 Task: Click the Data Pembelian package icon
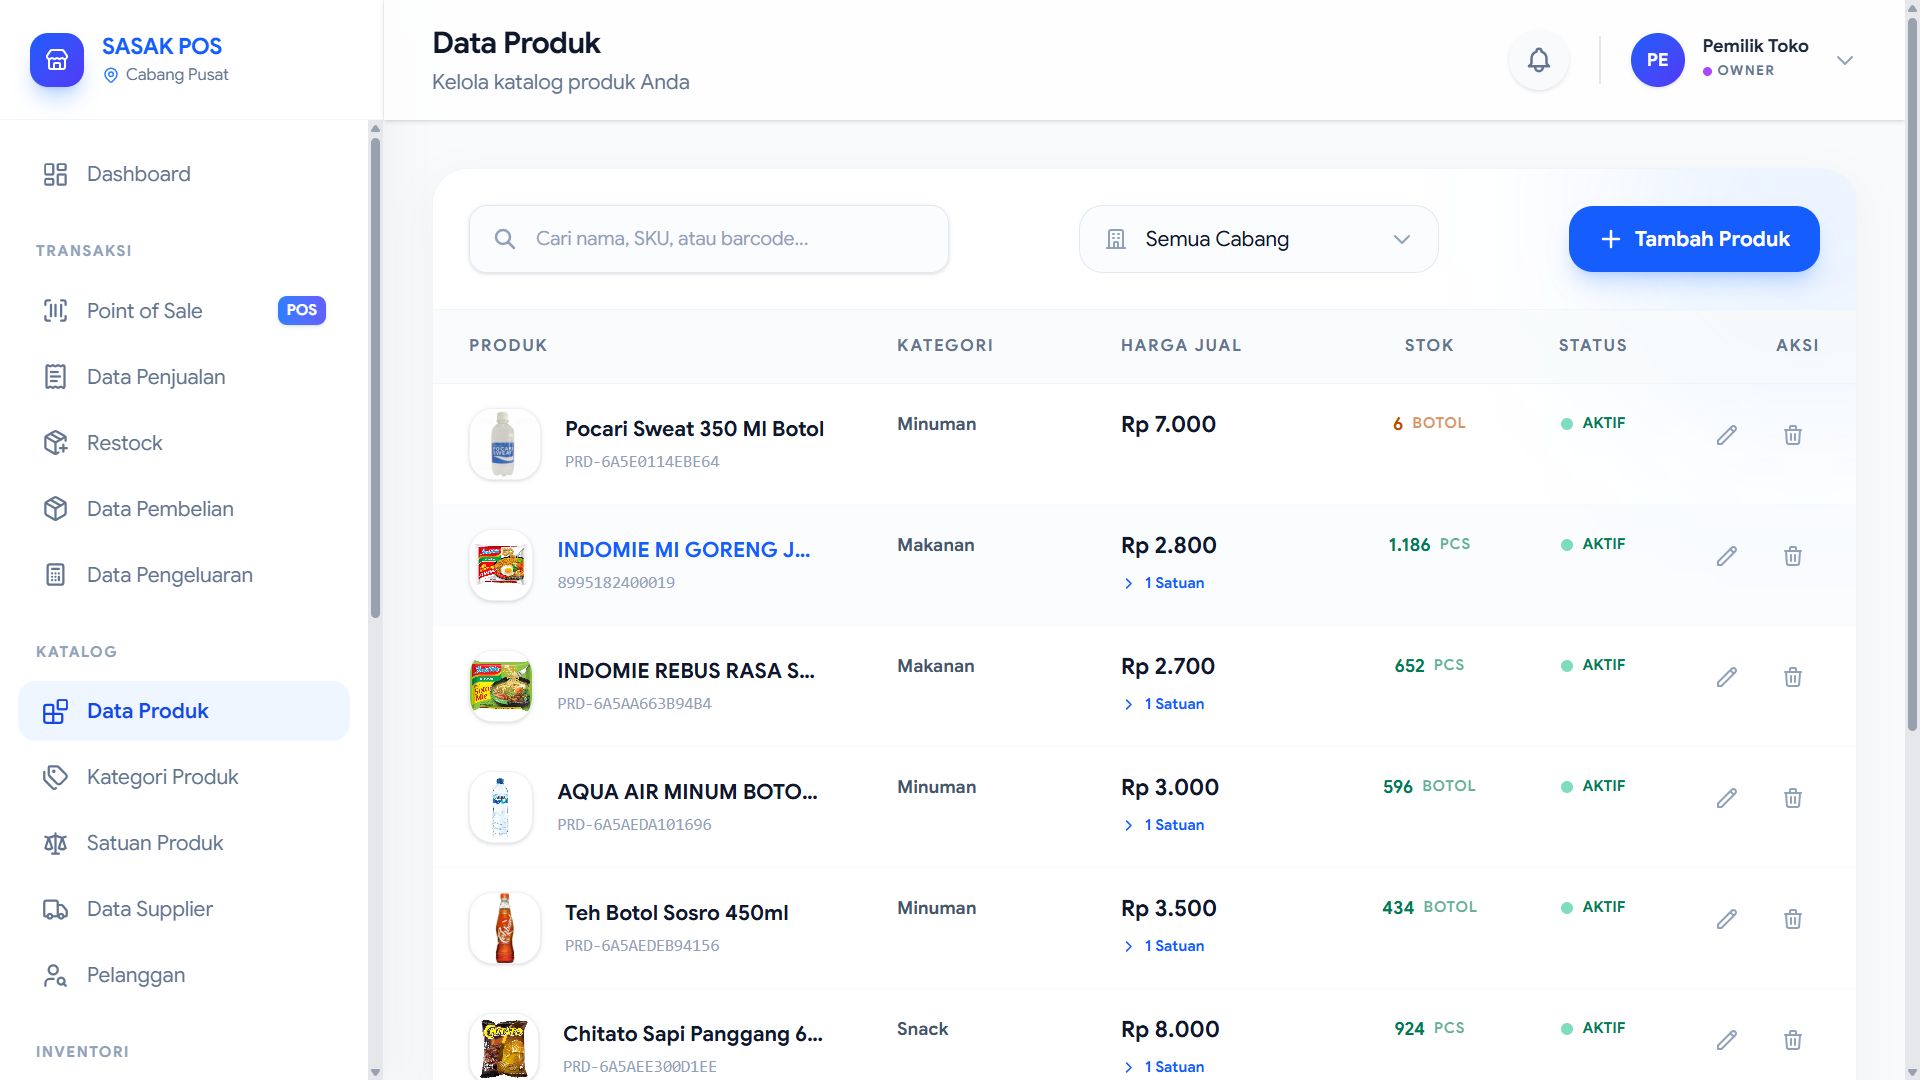[x=55, y=509]
